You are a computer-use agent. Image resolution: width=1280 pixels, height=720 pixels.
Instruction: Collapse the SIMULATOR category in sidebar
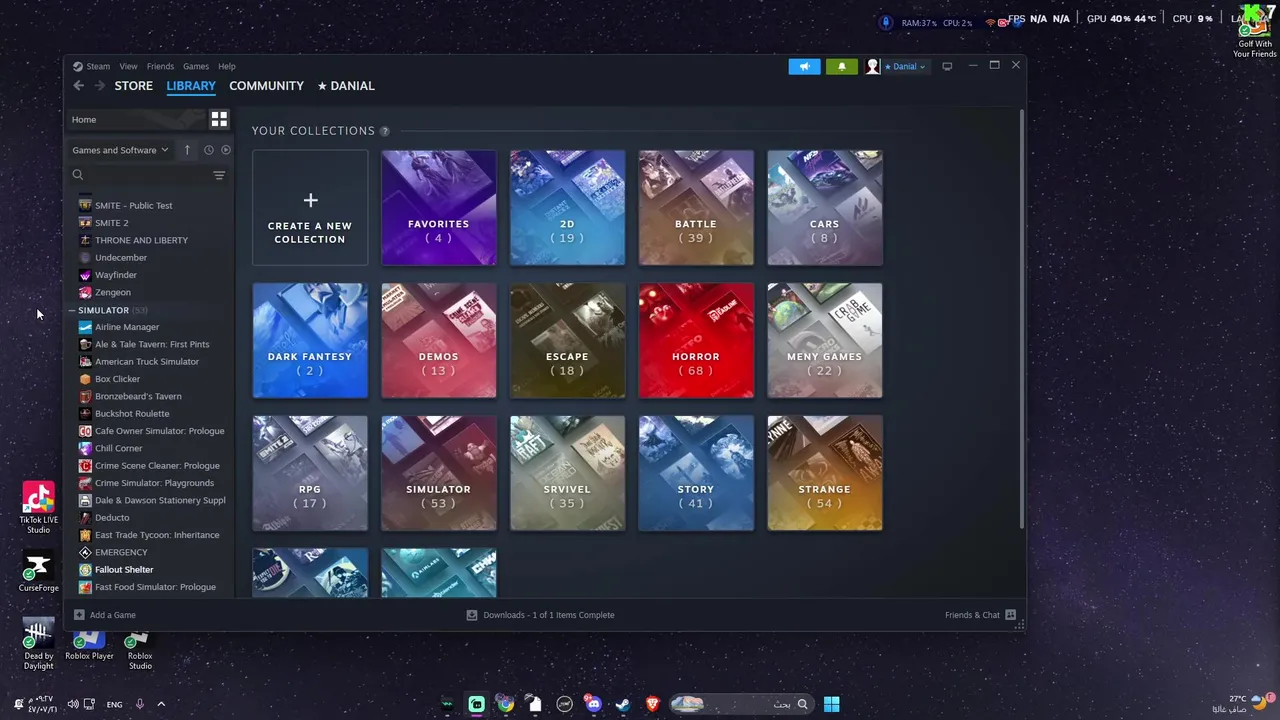tap(73, 310)
